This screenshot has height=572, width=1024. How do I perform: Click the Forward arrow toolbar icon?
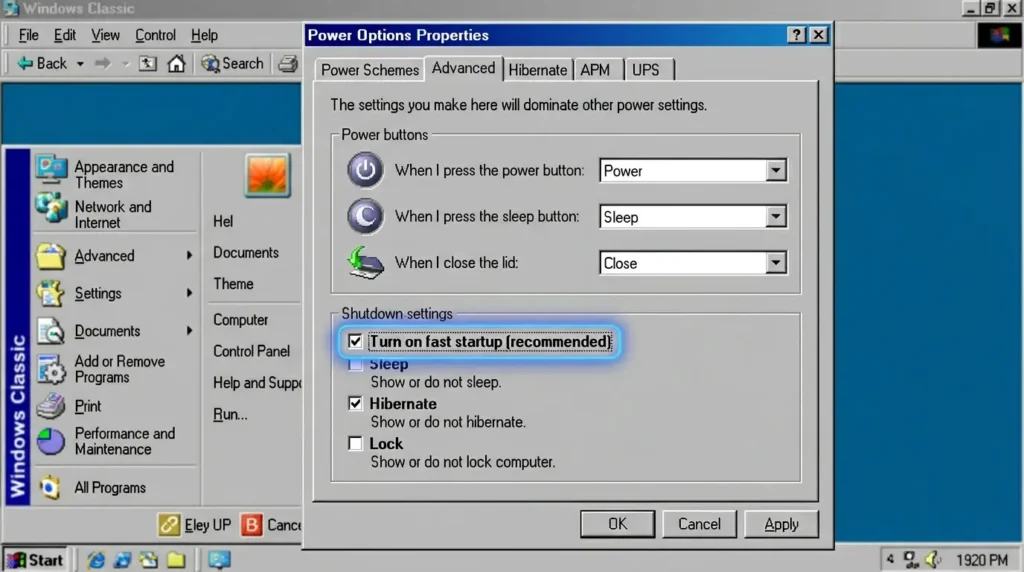103,63
